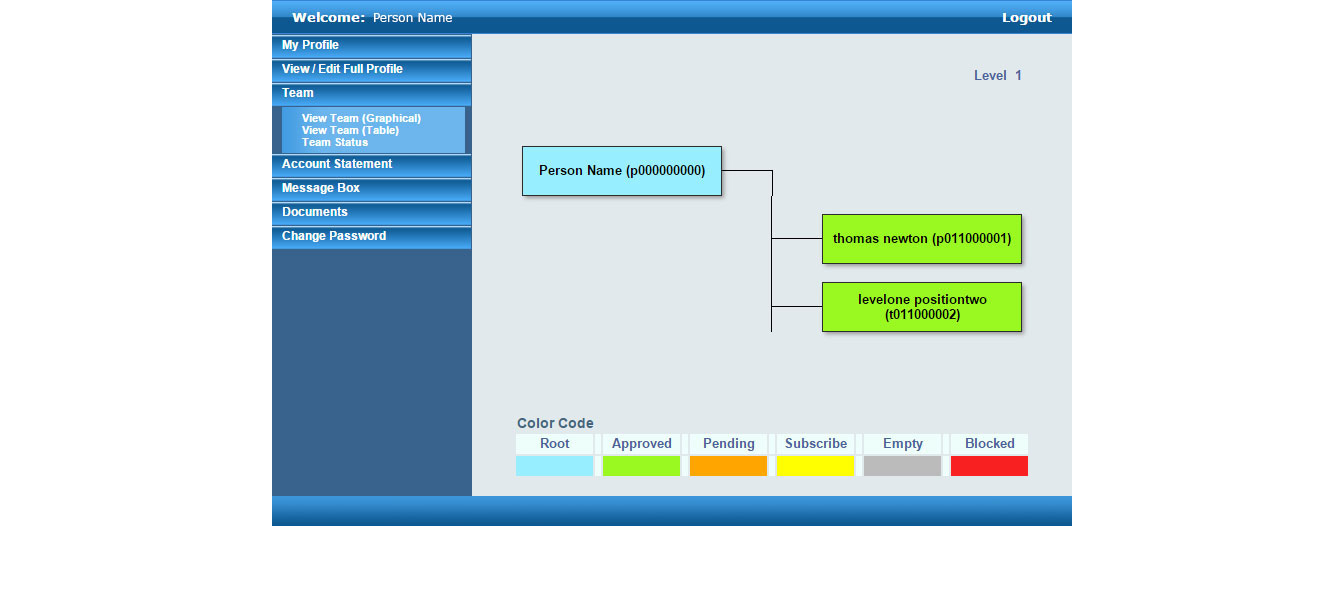This screenshot has width=1343, height=614.
Task: Open View Team (Graphical)
Action: pyautogui.click(x=361, y=117)
